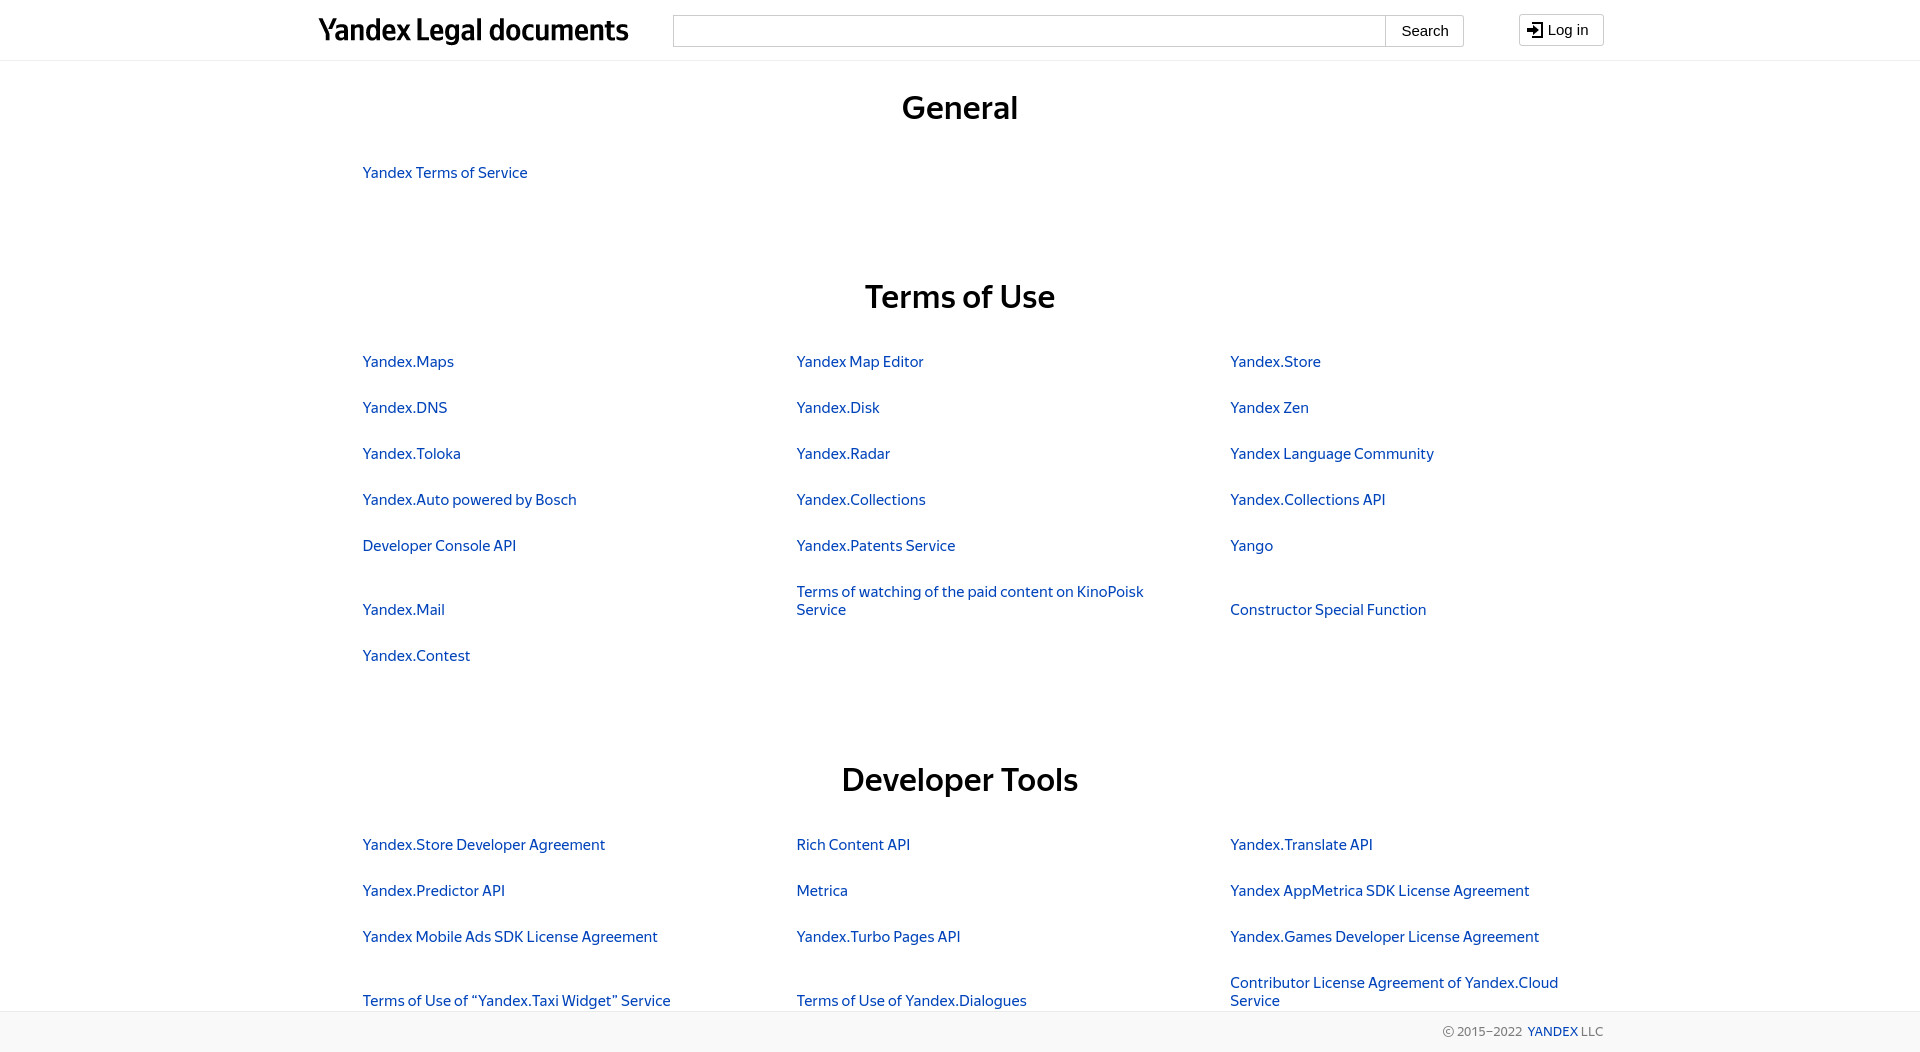Viewport: 1920px width, 1052px height.
Task: Open the Yandex.Turbo Pages API link
Action: (878, 937)
